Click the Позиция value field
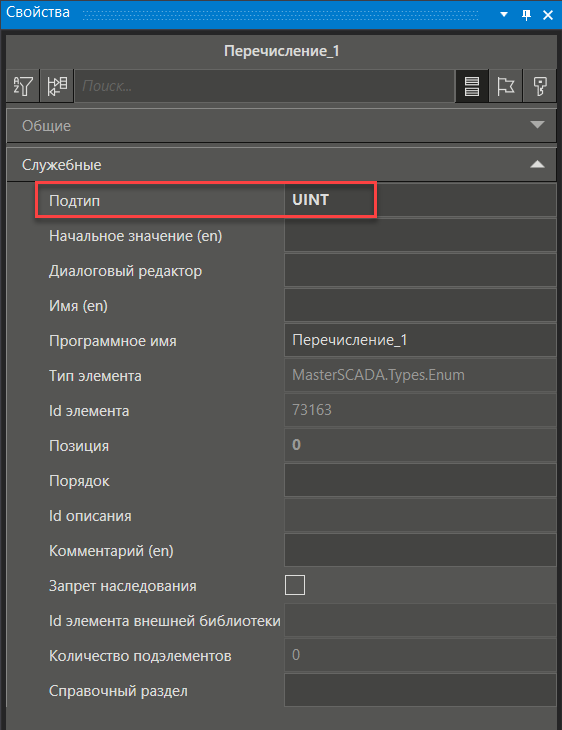 click(x=420, y=445)
